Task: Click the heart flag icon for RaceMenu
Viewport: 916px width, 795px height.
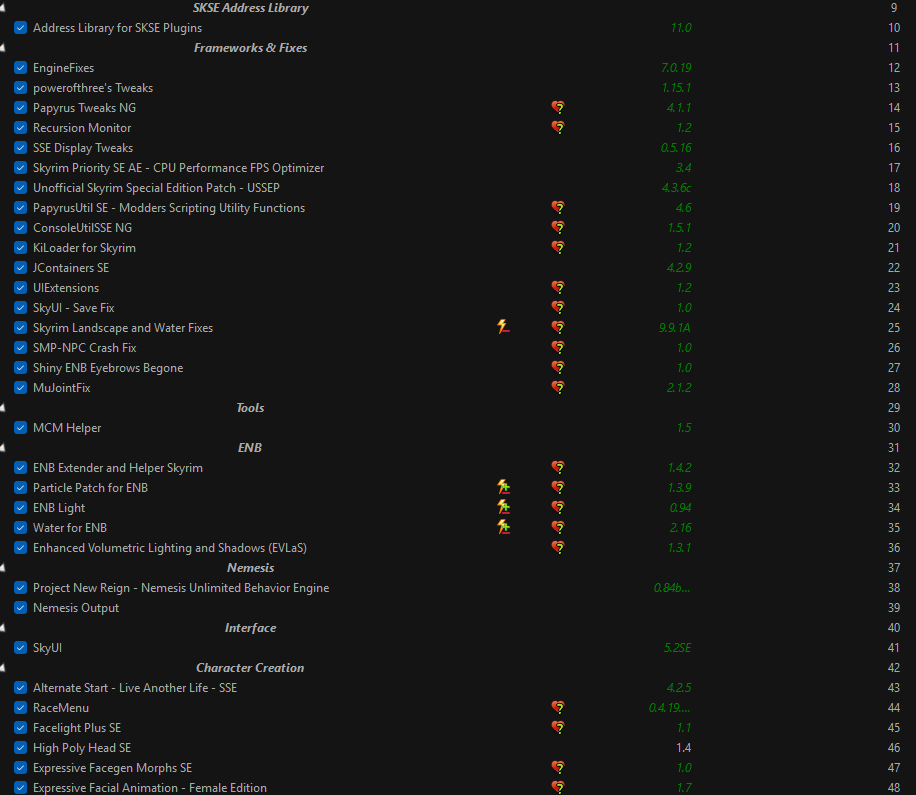Action: click(558, 707)
